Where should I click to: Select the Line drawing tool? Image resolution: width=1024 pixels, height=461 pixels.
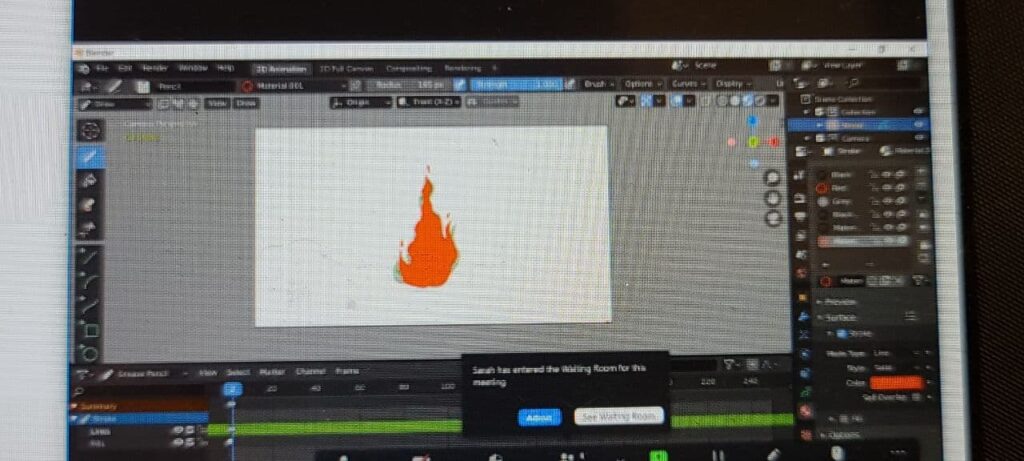click(x=90, y=257)
